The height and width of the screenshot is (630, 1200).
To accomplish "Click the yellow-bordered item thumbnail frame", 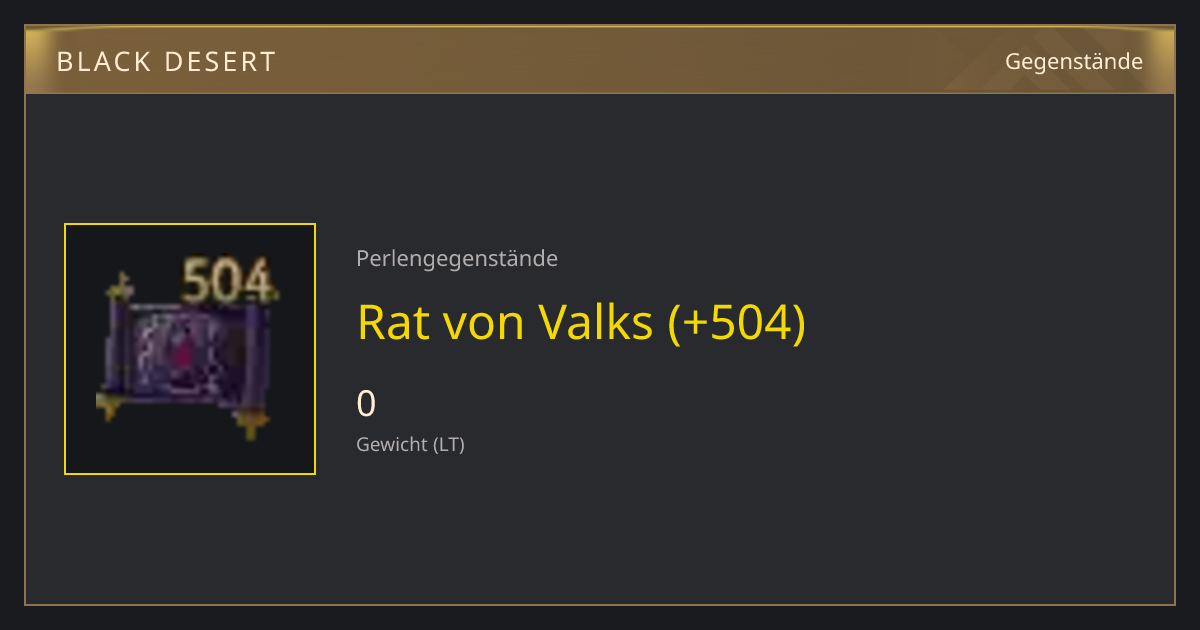I will click(190, 349).
